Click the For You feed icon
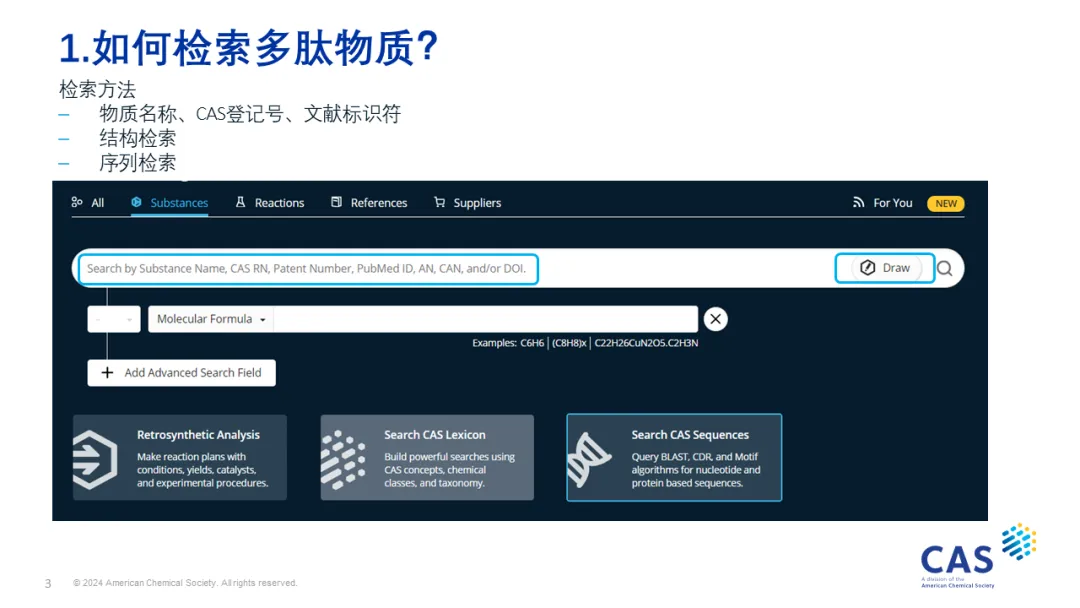 click(858, 202)
